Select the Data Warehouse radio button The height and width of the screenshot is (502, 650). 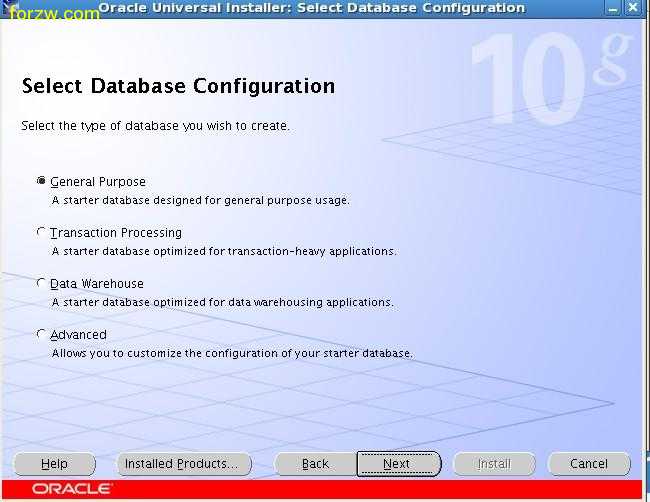41,283
